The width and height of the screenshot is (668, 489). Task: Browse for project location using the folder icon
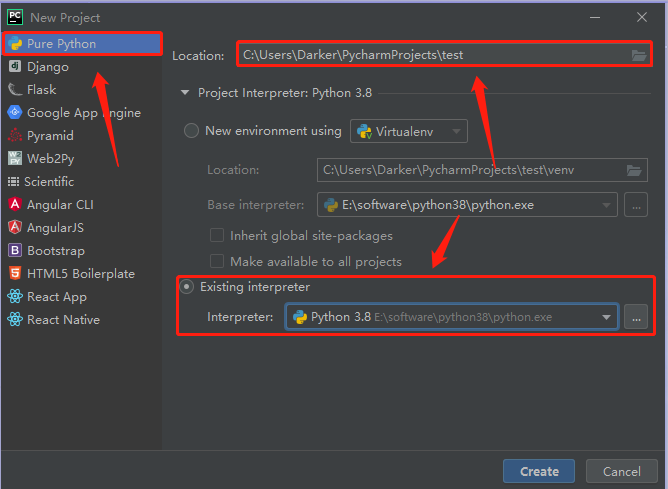coord(639,55)
